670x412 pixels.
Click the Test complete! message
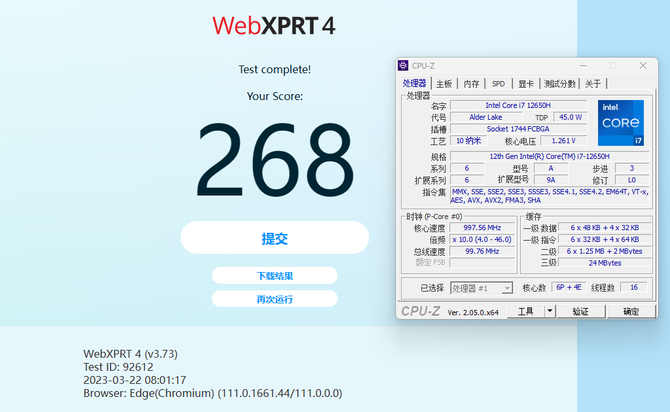275,69
